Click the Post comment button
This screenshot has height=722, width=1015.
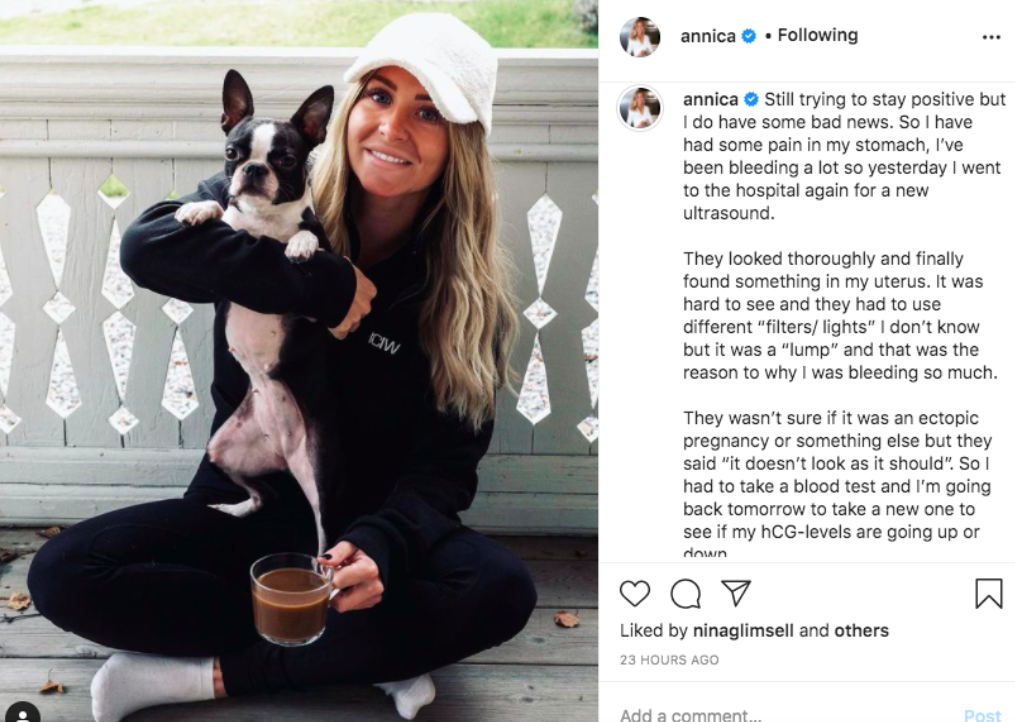tap(982, 715)
